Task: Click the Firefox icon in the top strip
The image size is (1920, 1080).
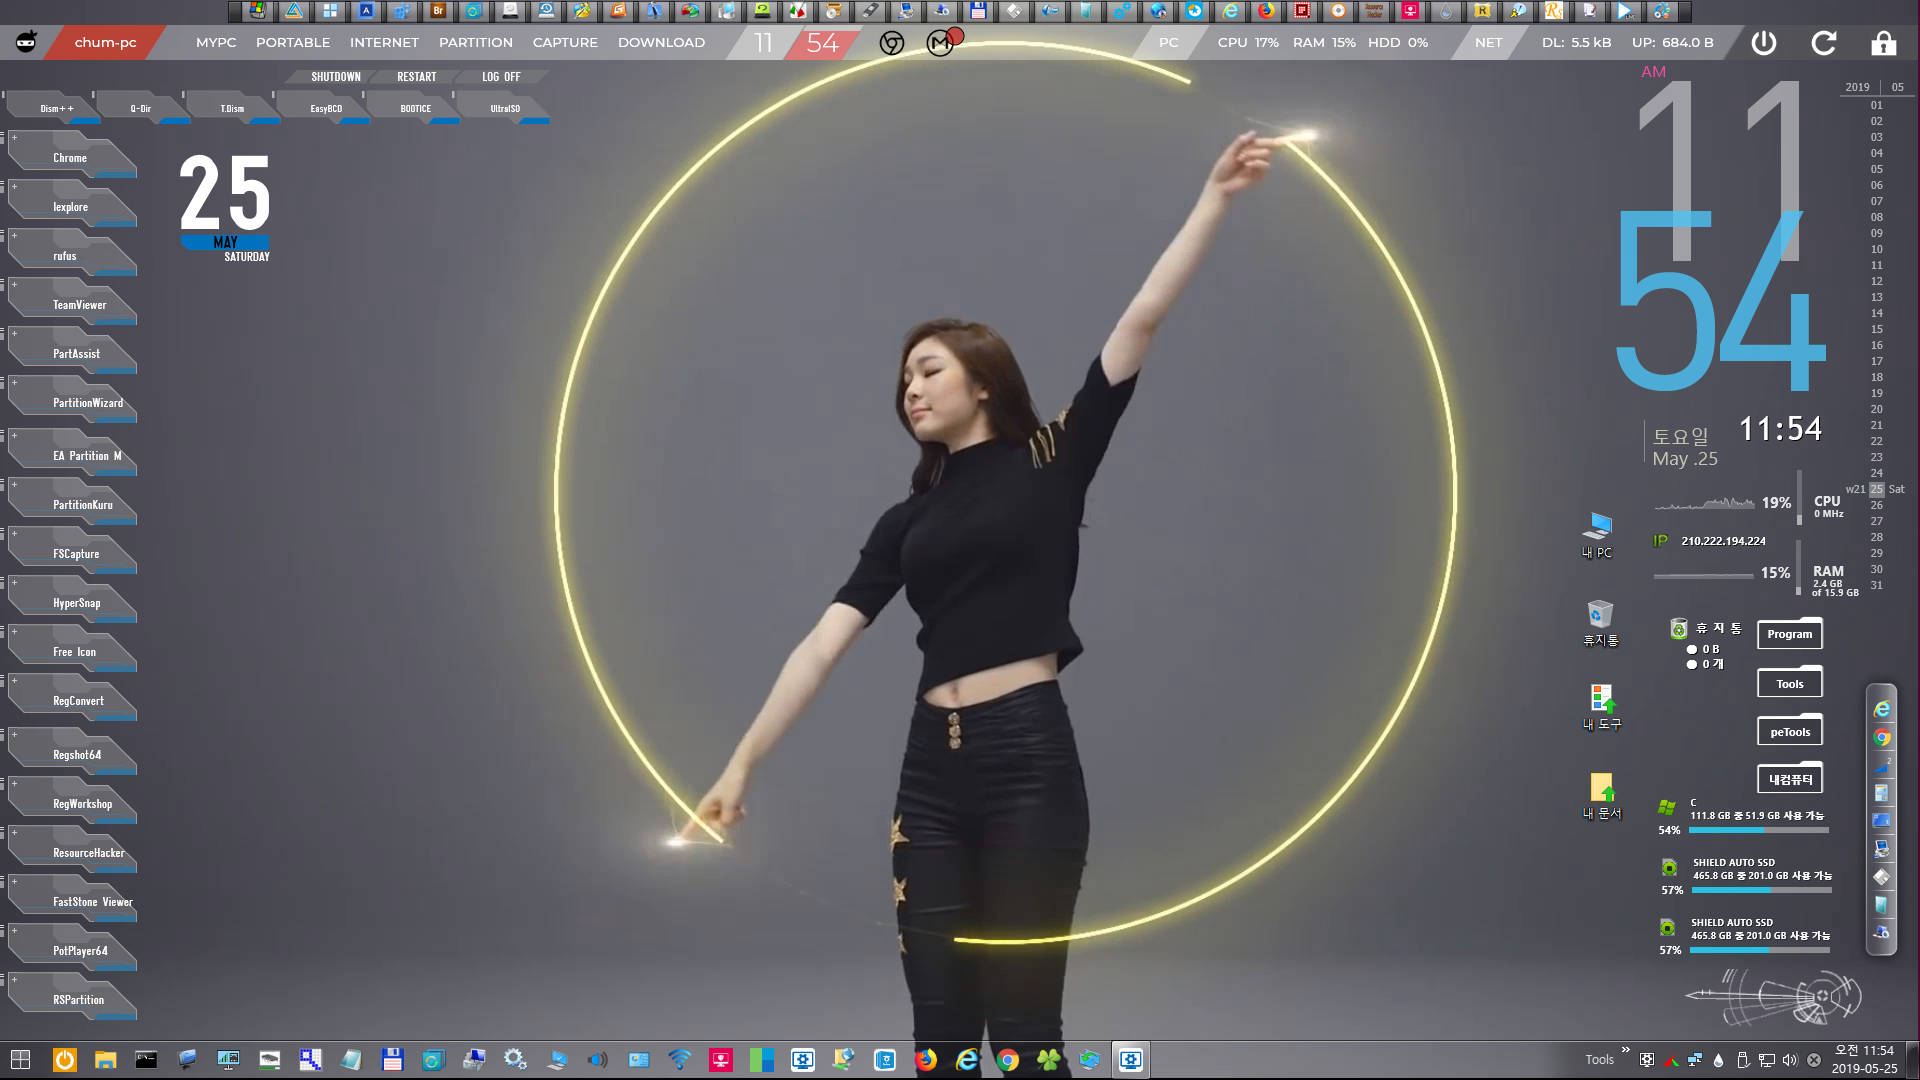Action: click(1266, 11)
